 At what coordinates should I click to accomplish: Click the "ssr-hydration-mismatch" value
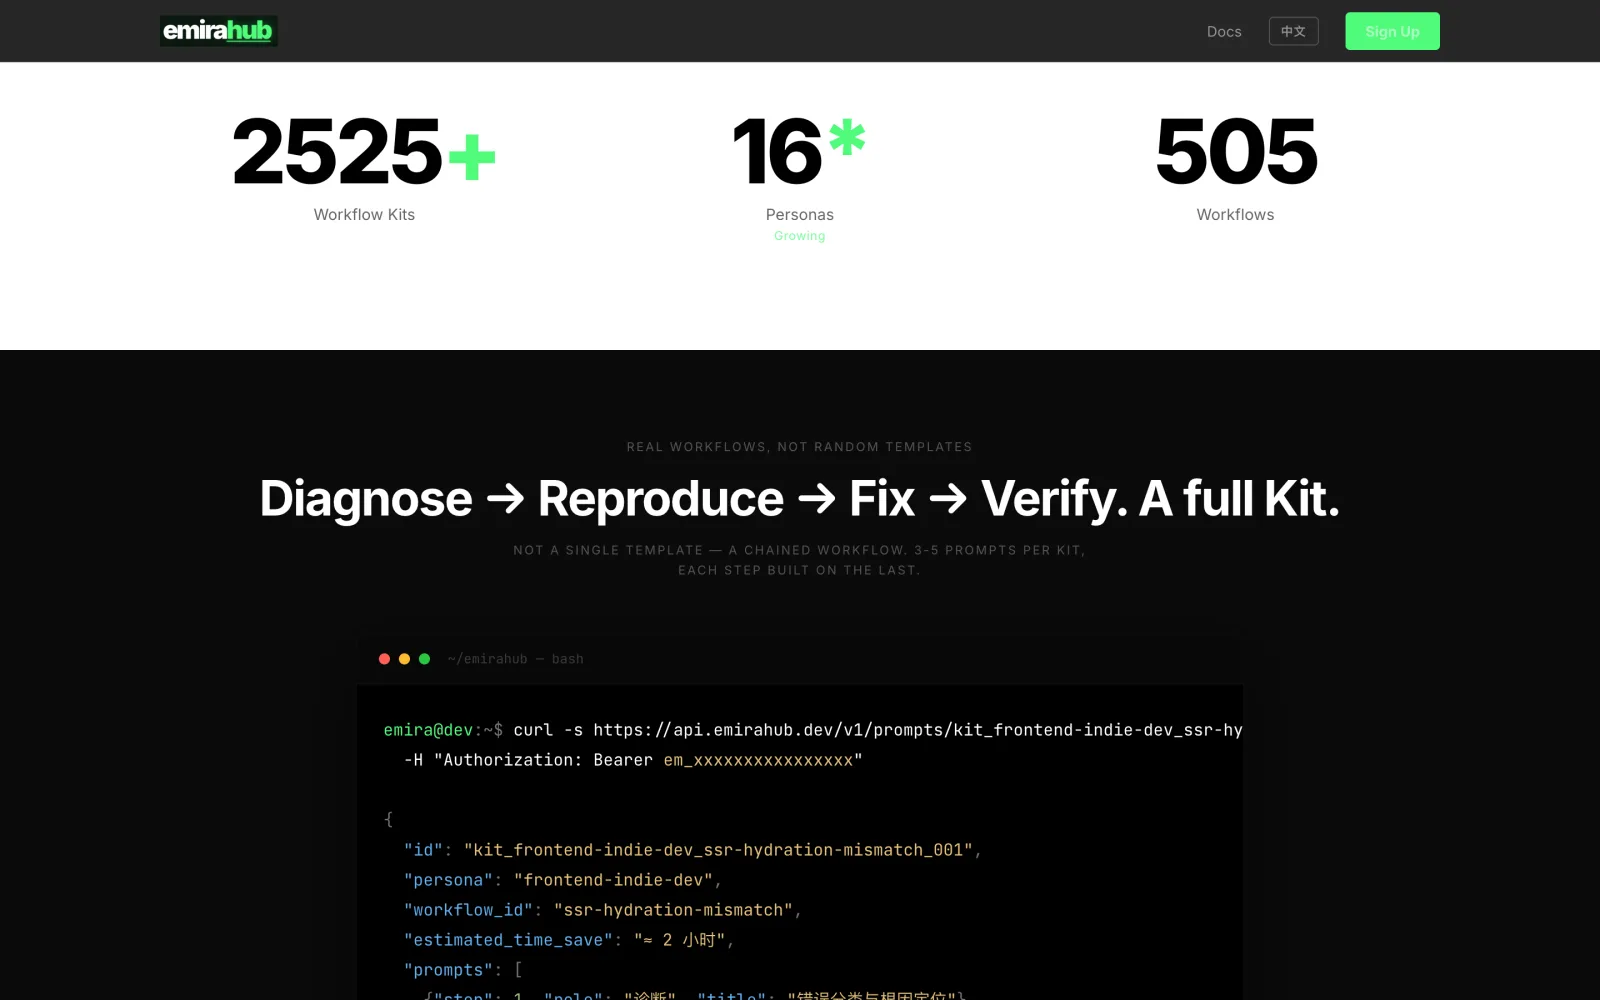[673, 910]
